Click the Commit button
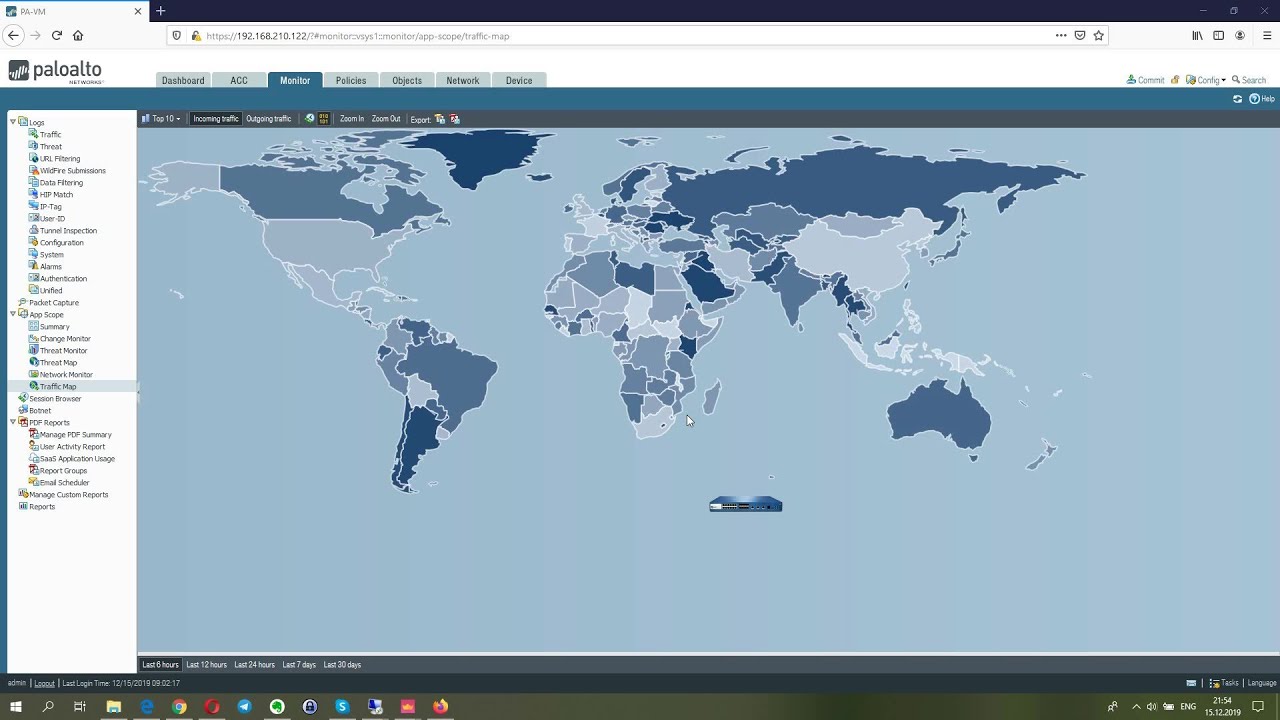Viewport: 1280px width, 720px height. [1146, 80]
